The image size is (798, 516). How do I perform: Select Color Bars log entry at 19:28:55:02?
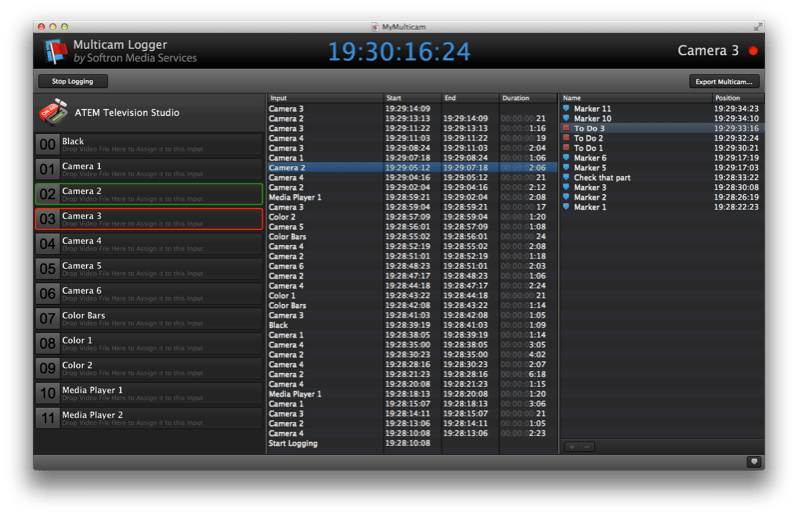coord(412,237)
